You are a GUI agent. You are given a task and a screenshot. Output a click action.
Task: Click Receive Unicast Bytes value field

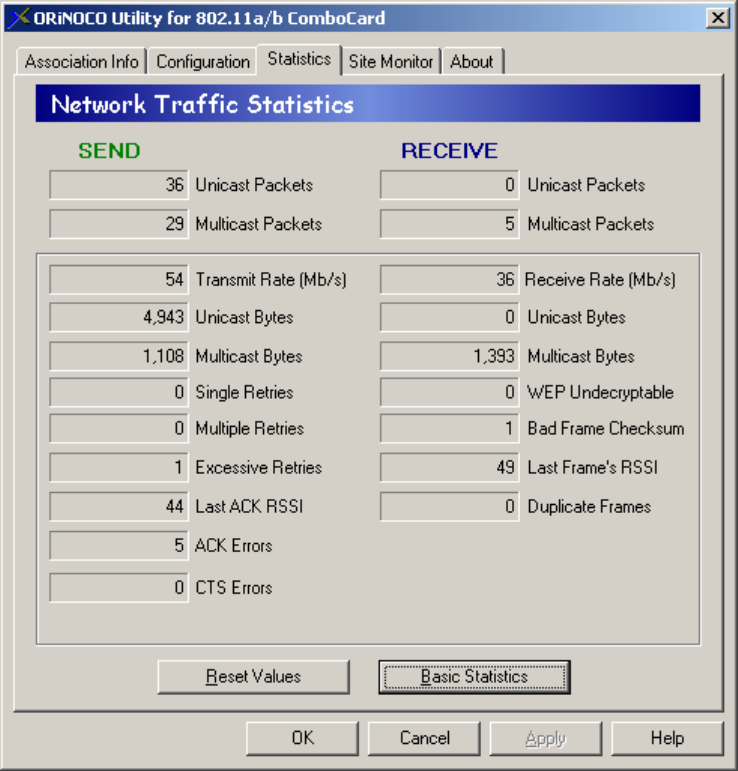pos(449,317)
